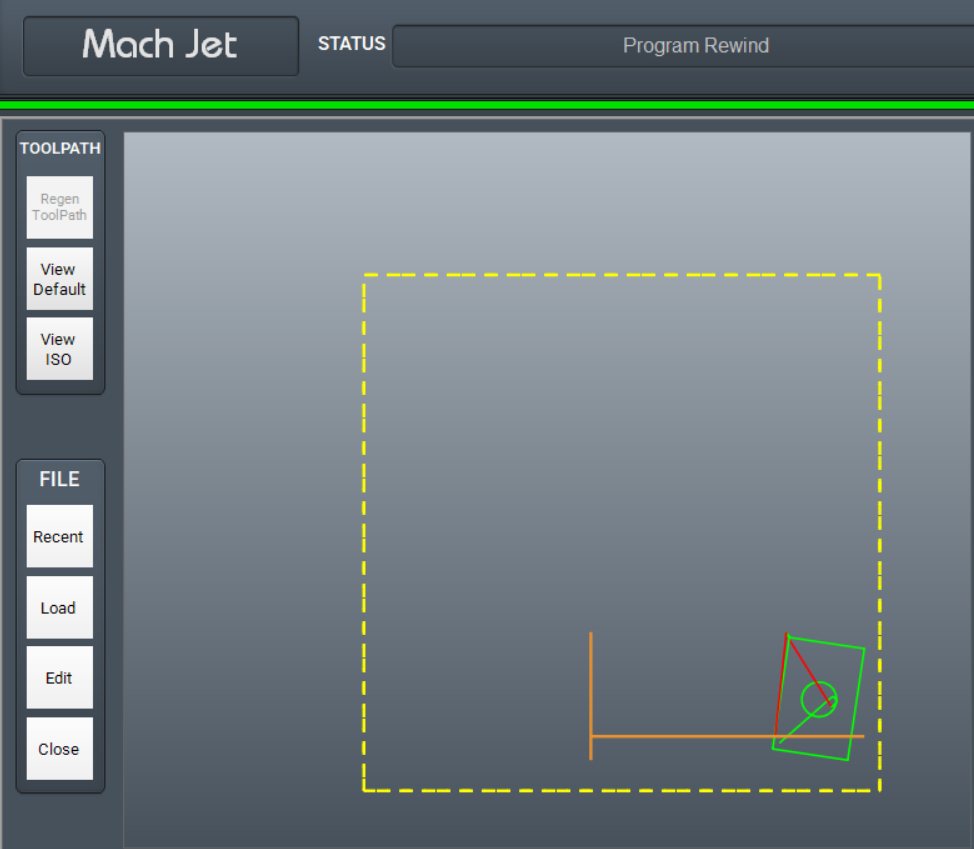Click the Regen ToolPath button
The height and width of the screenshot is (849, 974).
(x=60, y=207)
